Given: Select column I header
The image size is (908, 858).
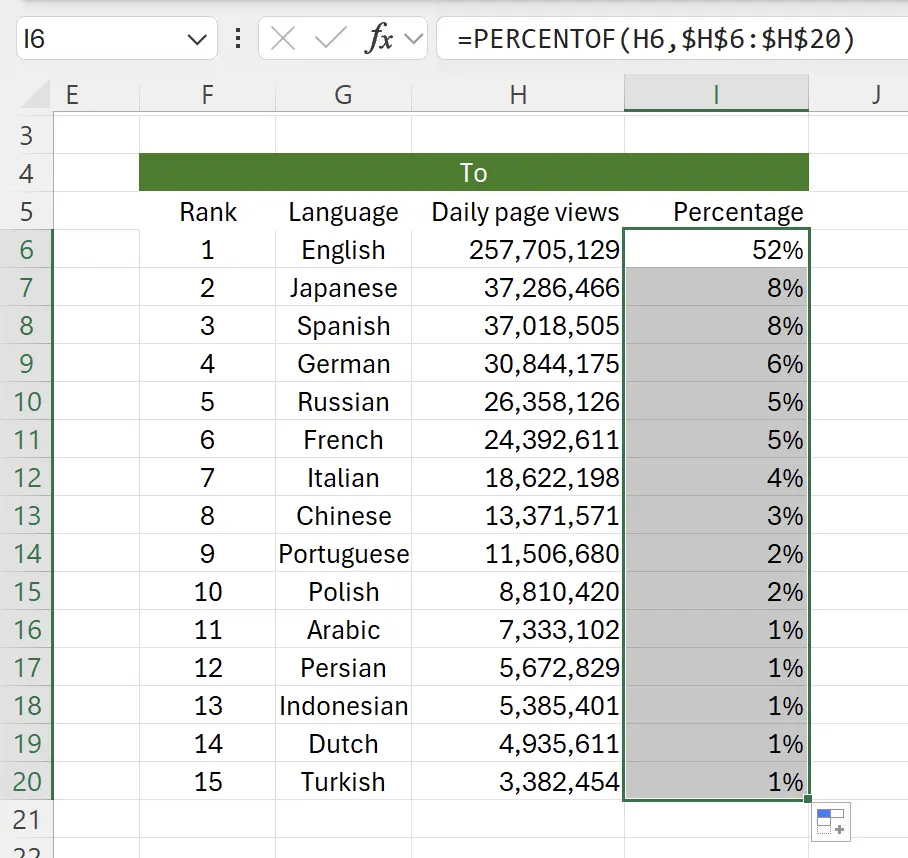Looking at the screenshot, I should click(716, 95).
